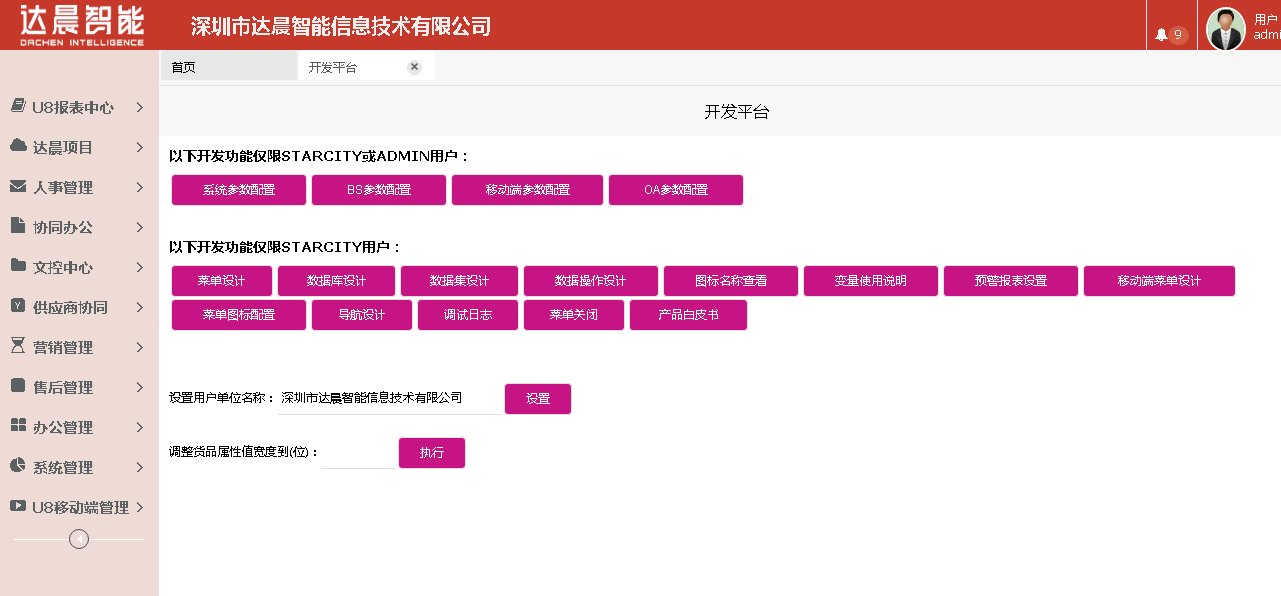Expand the 达晨项目 menu chevron
This screenshot has width=1281, height=596.
140,147
